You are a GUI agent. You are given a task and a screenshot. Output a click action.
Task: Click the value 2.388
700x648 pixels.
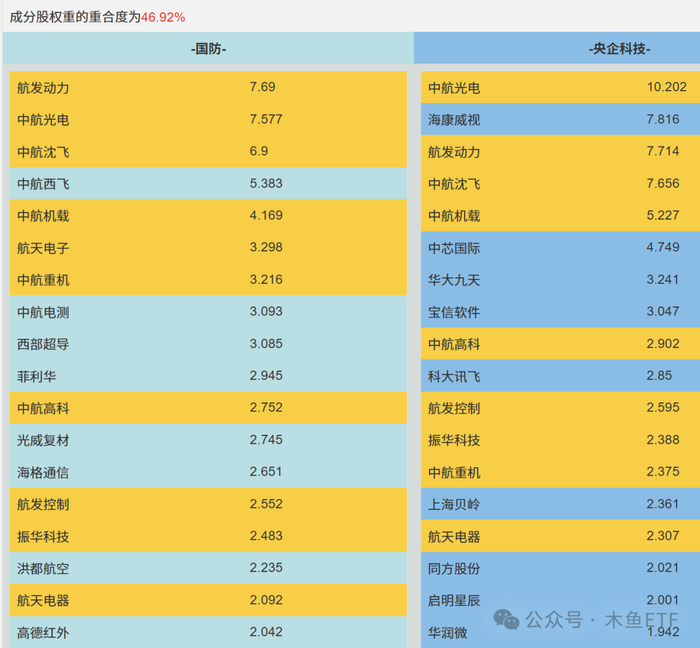tap(663, 440)
